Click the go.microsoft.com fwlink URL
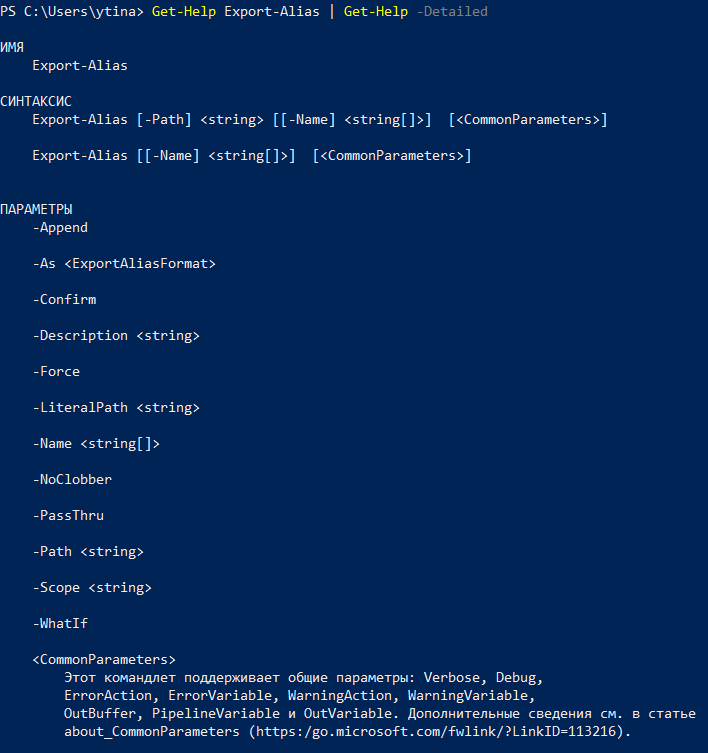Viewport: 708px width, 753px height. pos(436,731)
